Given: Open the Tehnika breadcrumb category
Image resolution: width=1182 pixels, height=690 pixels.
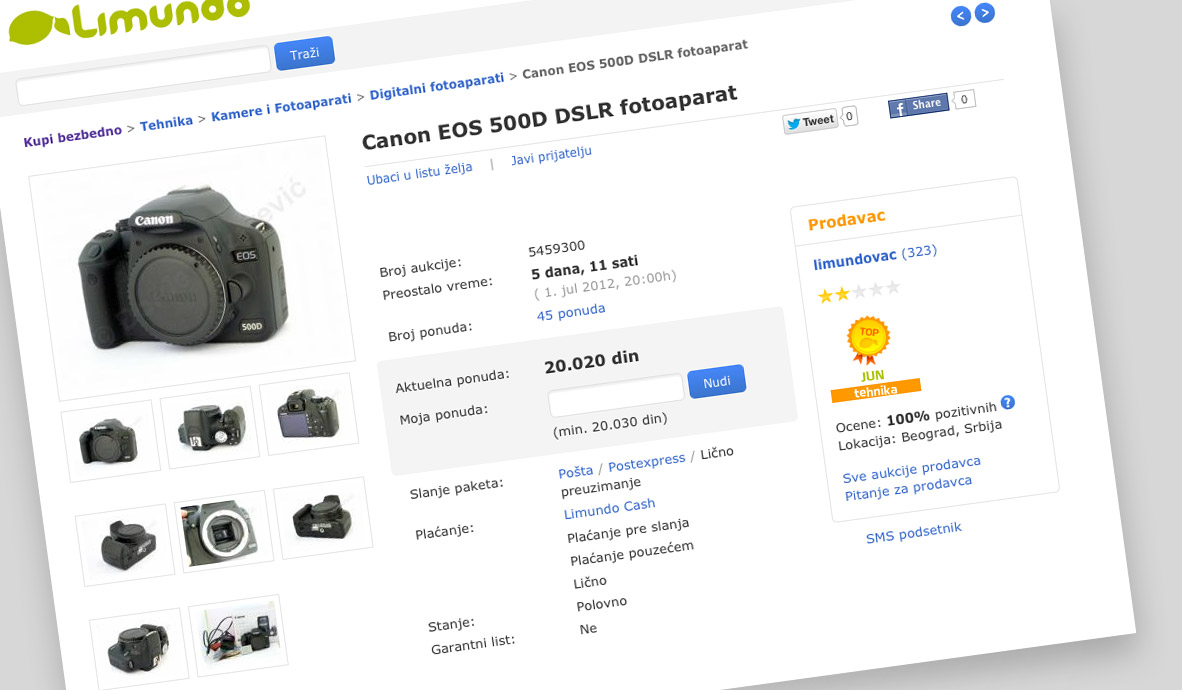Looking at the screenshot, I should pos(166,123).
